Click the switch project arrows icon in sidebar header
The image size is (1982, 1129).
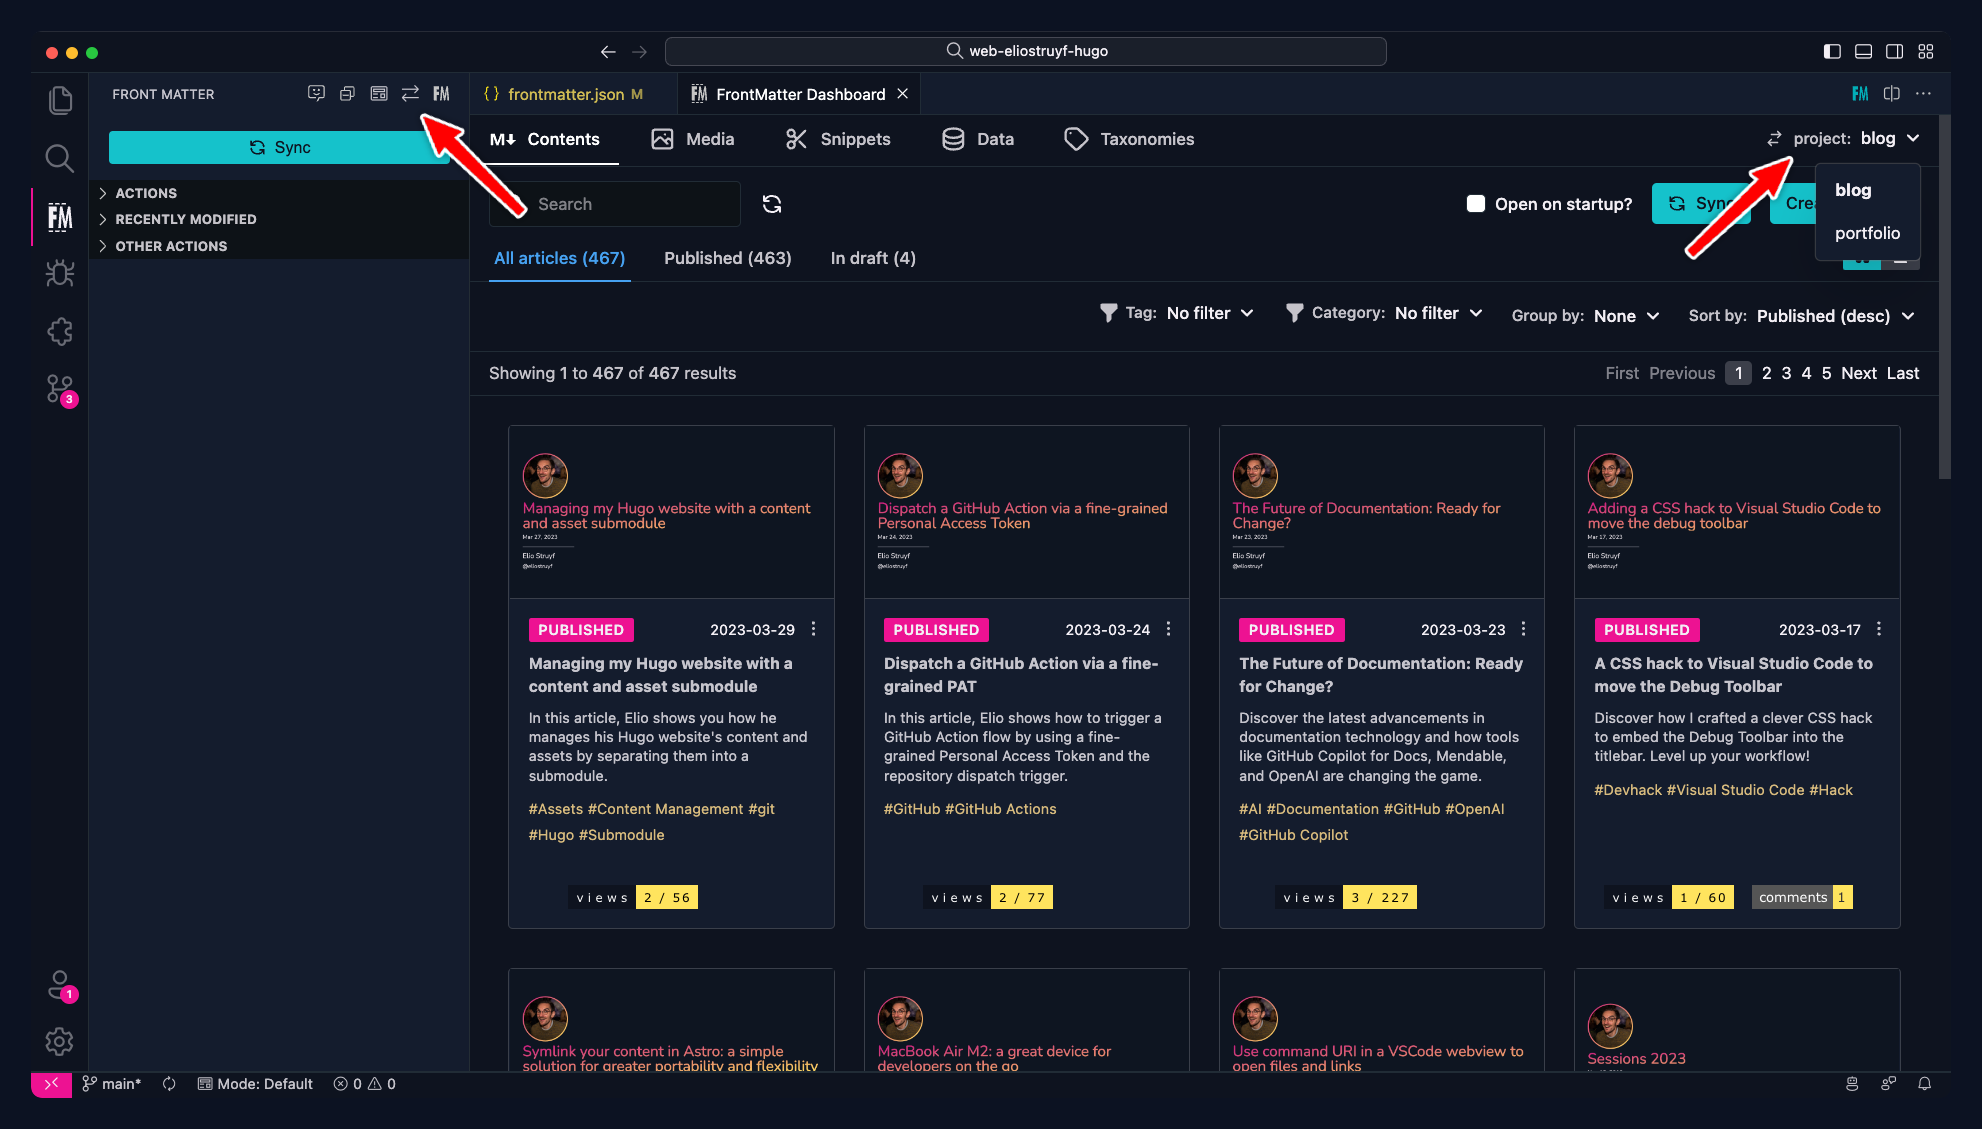[x=410, y=93]
